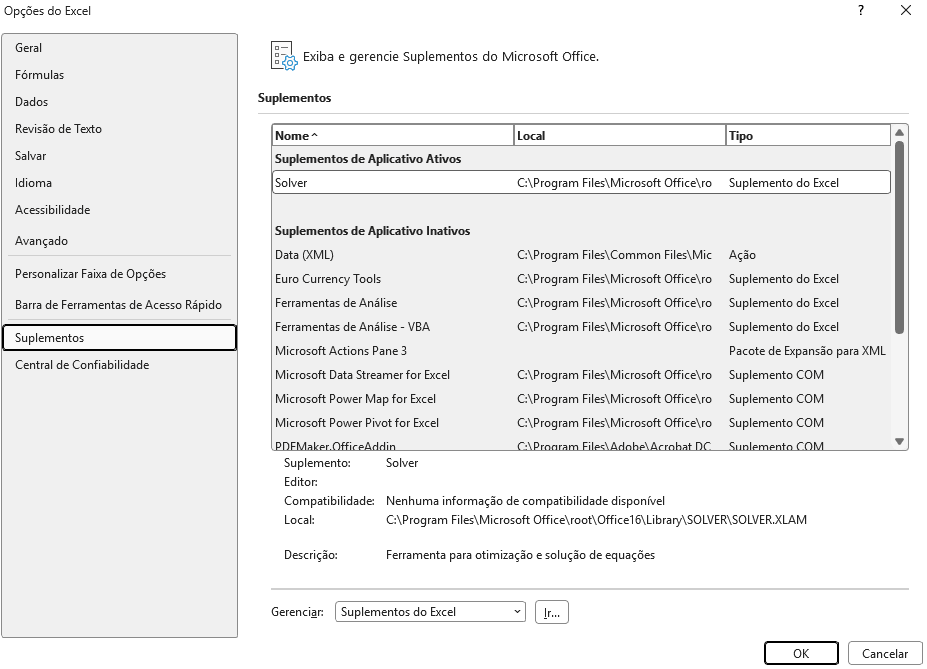This screenshot has width=927, height=669.
Task: Select the Solver add-in row
Action: tap(582, 183)
